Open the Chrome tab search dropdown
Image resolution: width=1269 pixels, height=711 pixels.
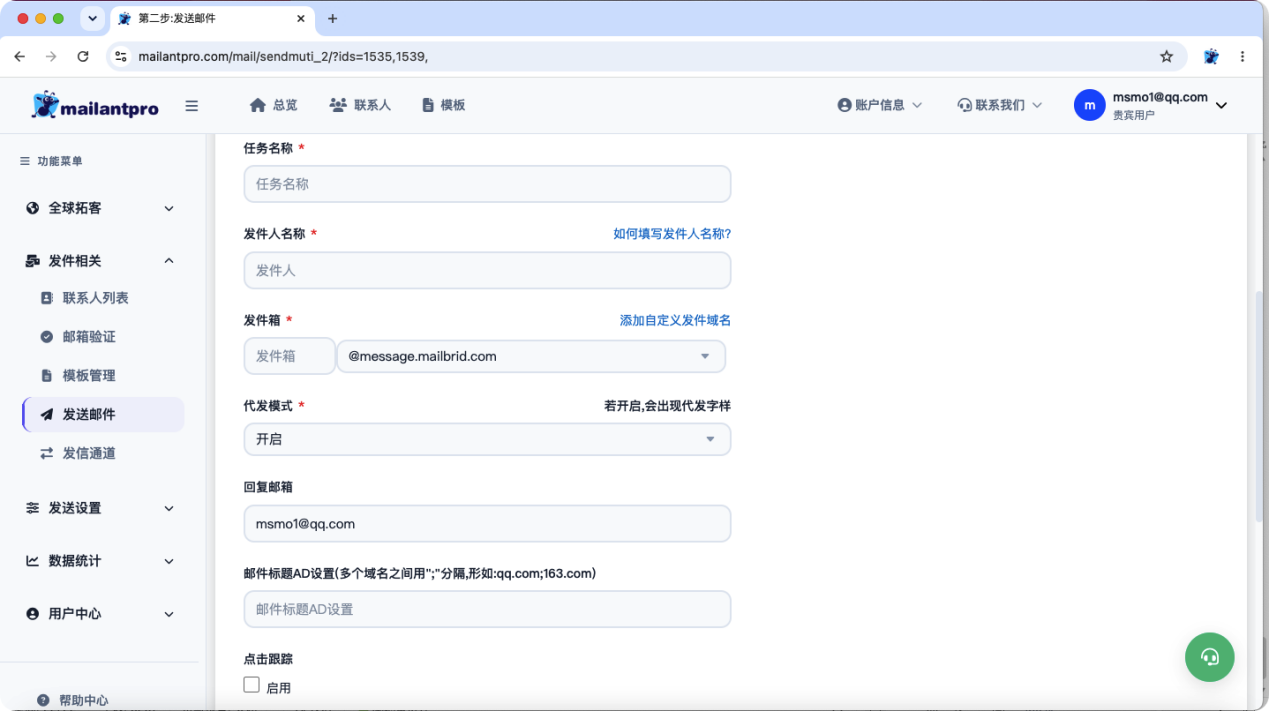tap(92, 18)
